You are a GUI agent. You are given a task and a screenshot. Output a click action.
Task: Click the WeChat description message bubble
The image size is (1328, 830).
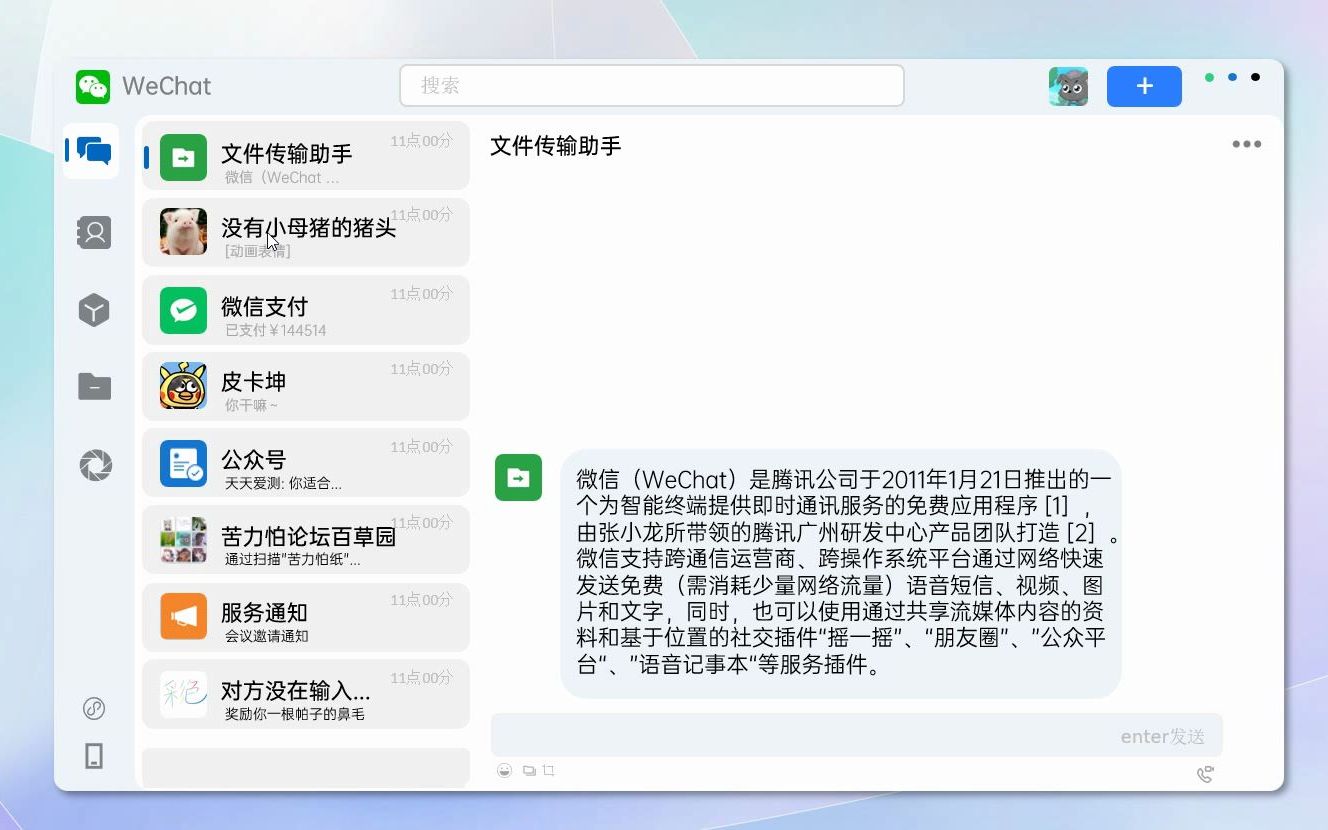[x=840, y=573]
